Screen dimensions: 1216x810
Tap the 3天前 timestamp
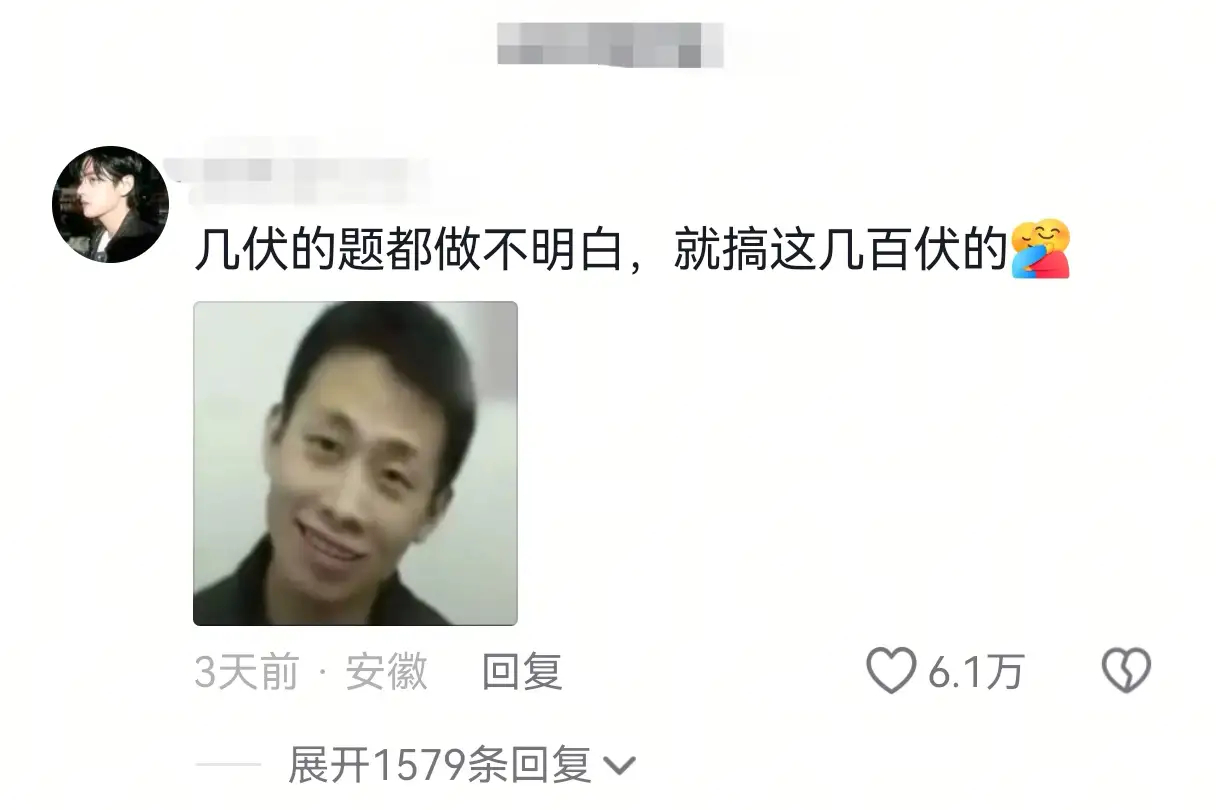[x=247, y=671]
